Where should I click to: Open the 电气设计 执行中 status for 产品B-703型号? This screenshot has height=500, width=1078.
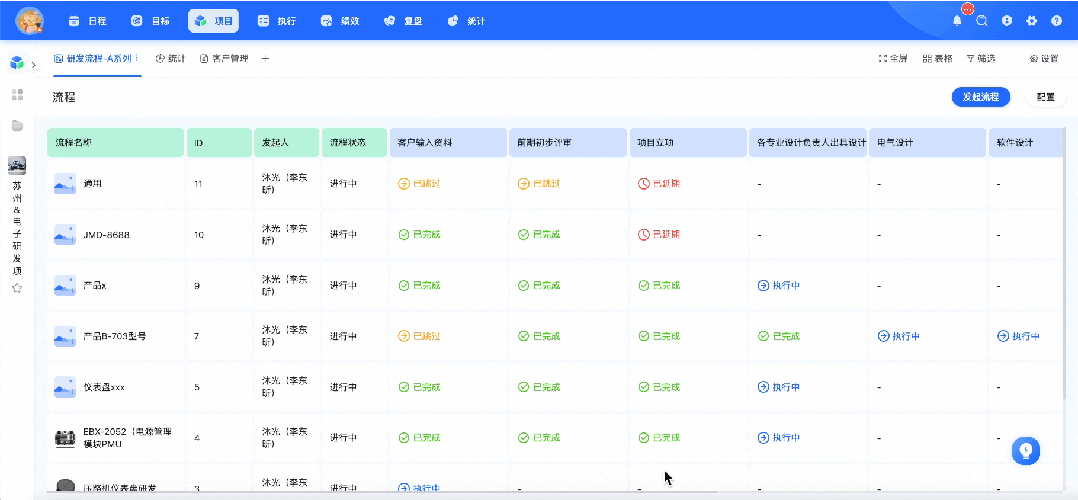coord(899,336)
